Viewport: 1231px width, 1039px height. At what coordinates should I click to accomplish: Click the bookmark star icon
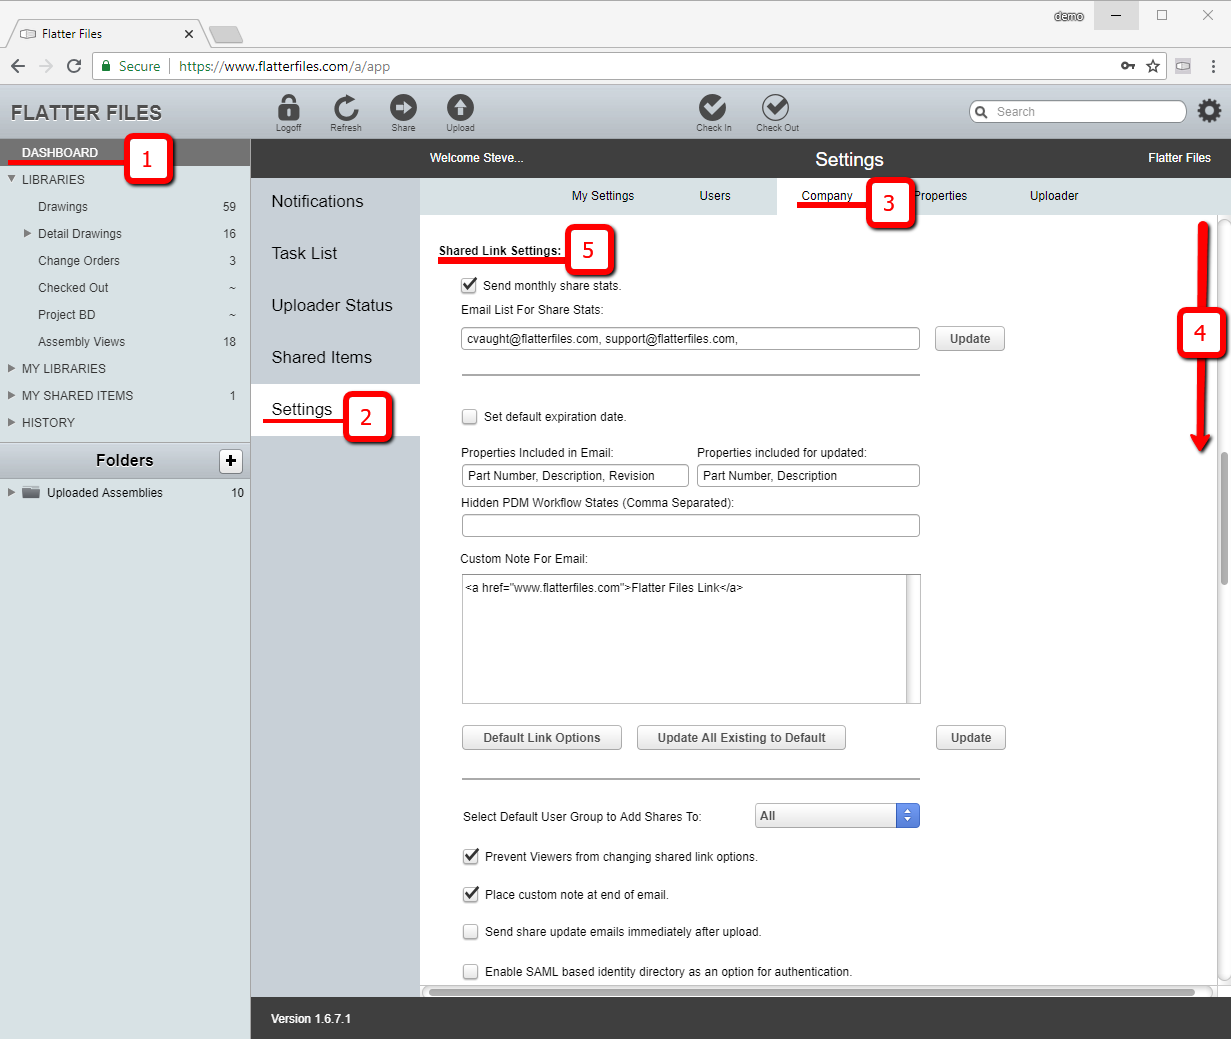pos(1153,66)
